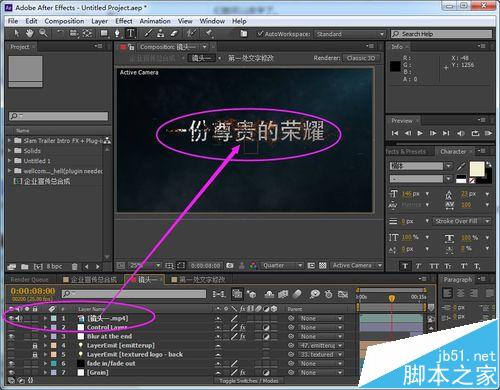
Task: Select the Pan Behind anchor point tool
Action: coord(87,33)
